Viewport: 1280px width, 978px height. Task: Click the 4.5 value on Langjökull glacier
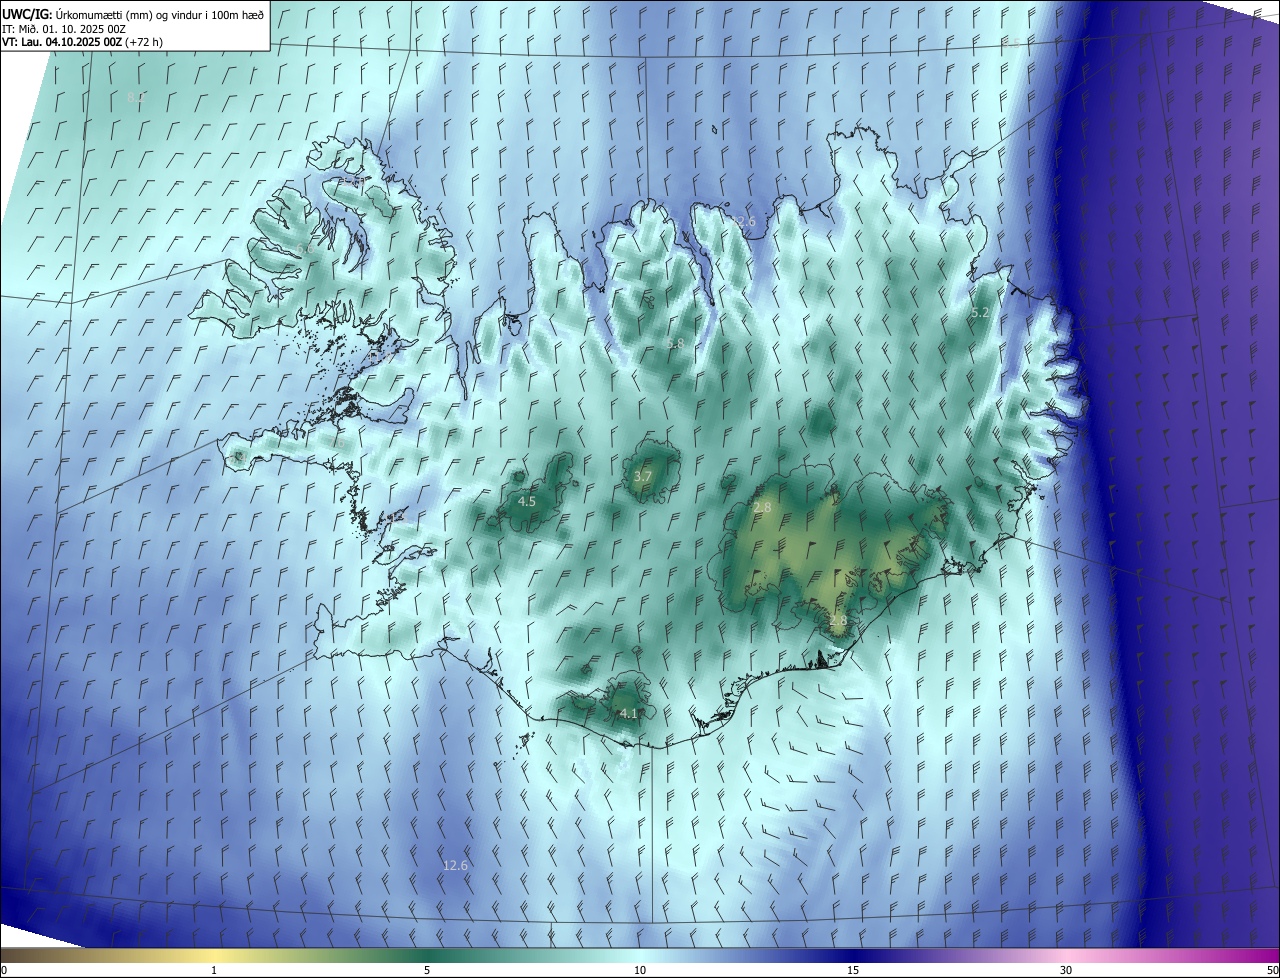pyautogui.click(x=527, y=501)
